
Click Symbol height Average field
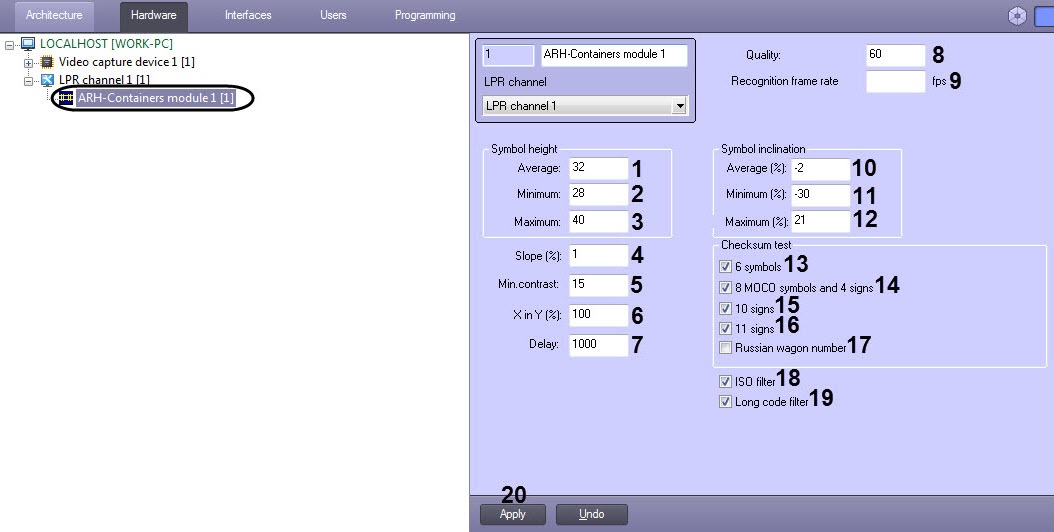[598, 168]
